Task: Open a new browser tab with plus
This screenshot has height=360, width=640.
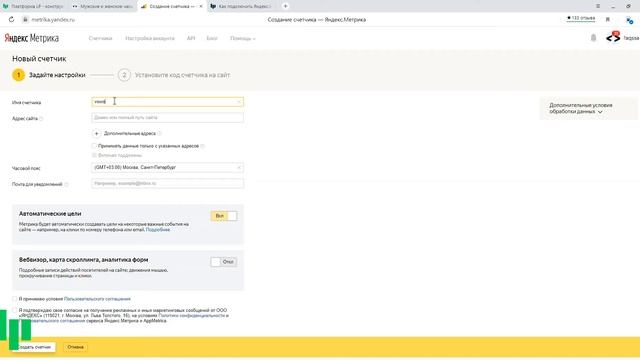Action: click(x=285, y=6)
